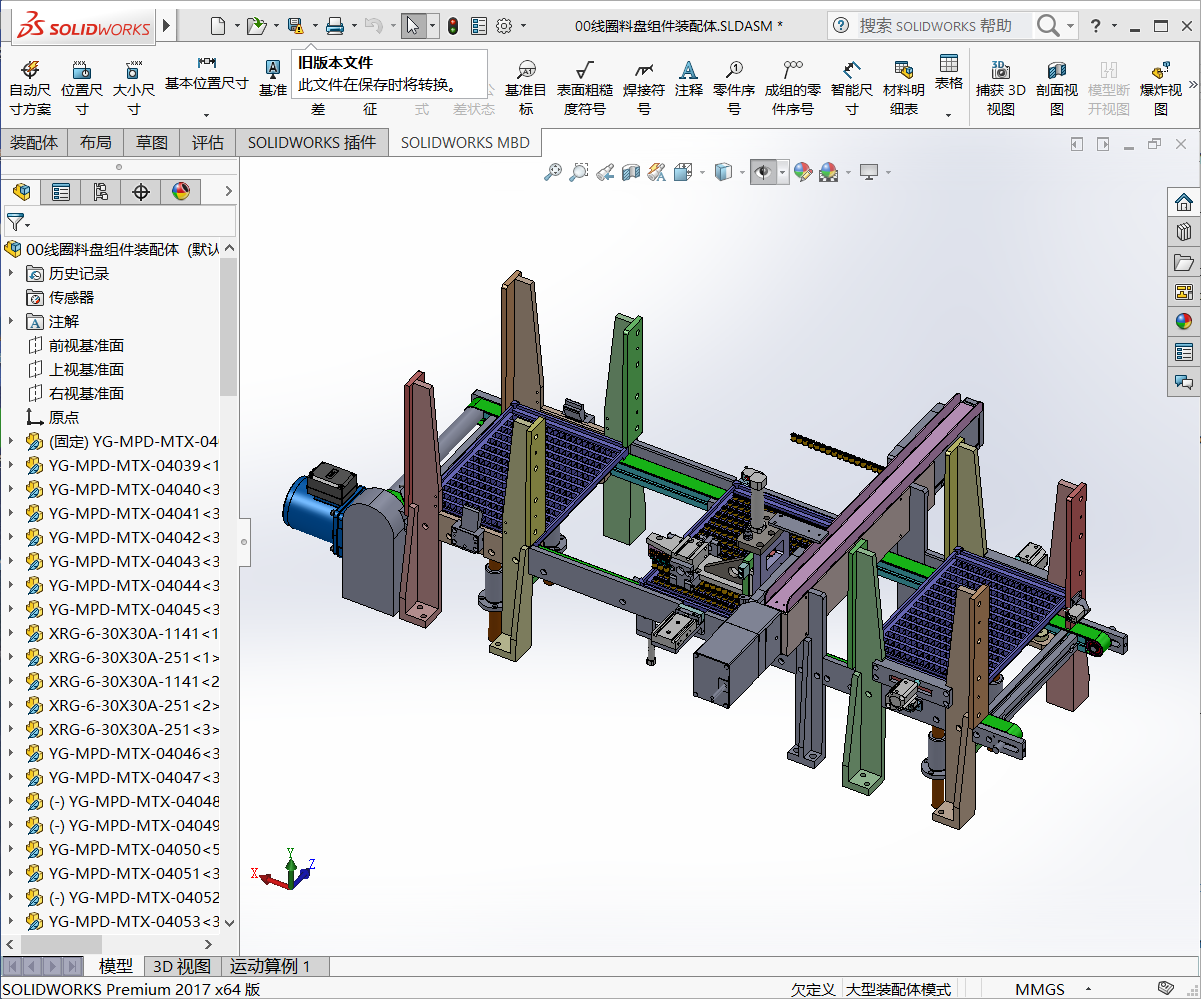The height and width of the screenshot is (999, 1201).
Task: Switch to the 运动算例 1 bottom tab
Action: (x=270, y=966)
